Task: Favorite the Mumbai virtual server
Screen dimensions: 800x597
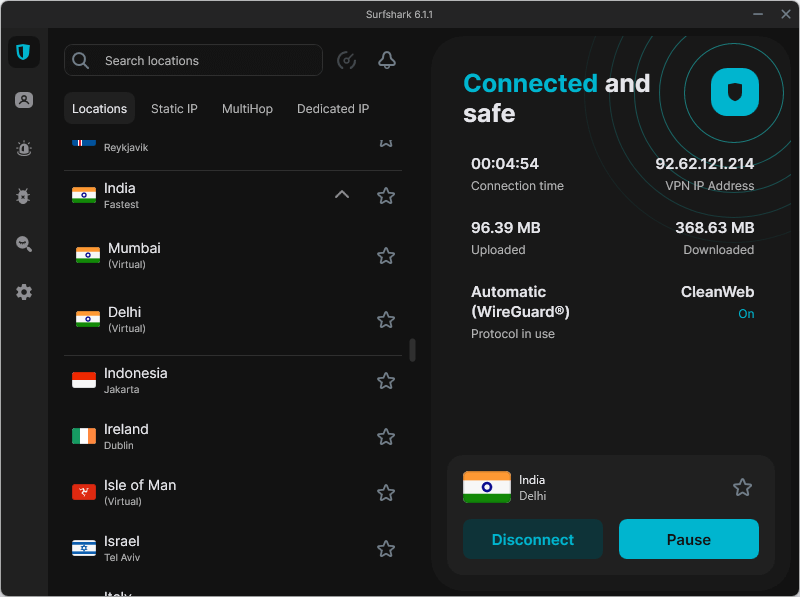Action: pyautogui.click(x=386, y=256)
